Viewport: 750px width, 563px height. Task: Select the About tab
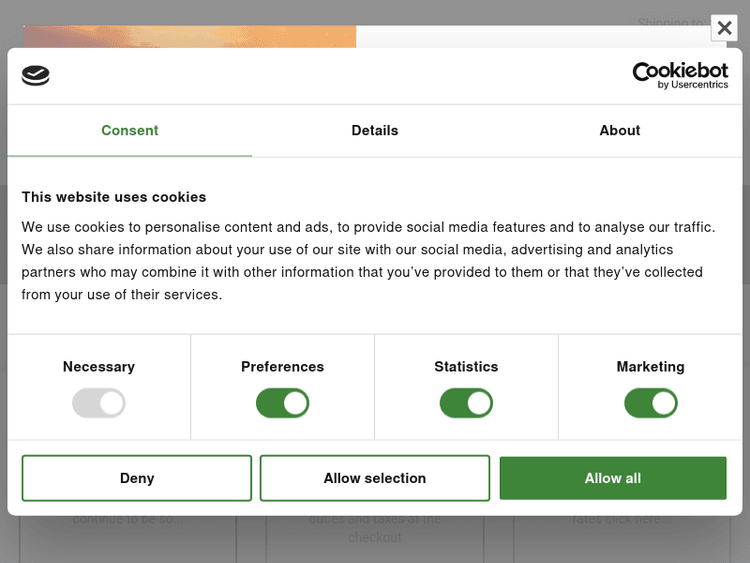pyautogui.click(x=620, y=131)
